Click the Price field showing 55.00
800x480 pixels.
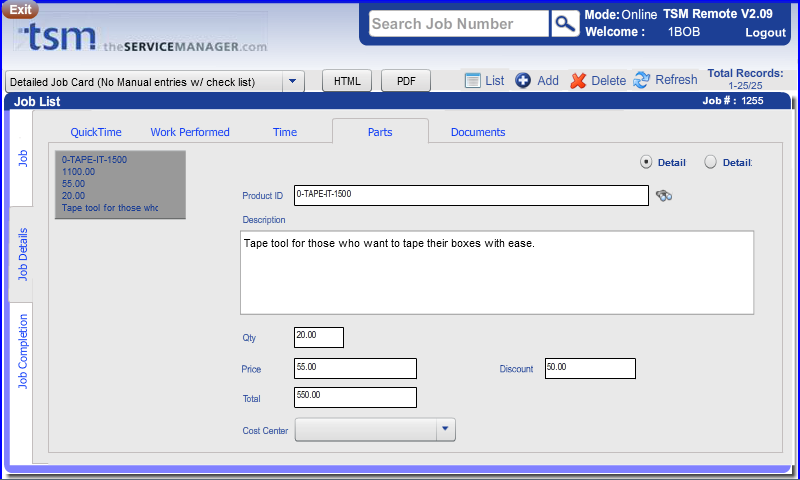[356, 368]
